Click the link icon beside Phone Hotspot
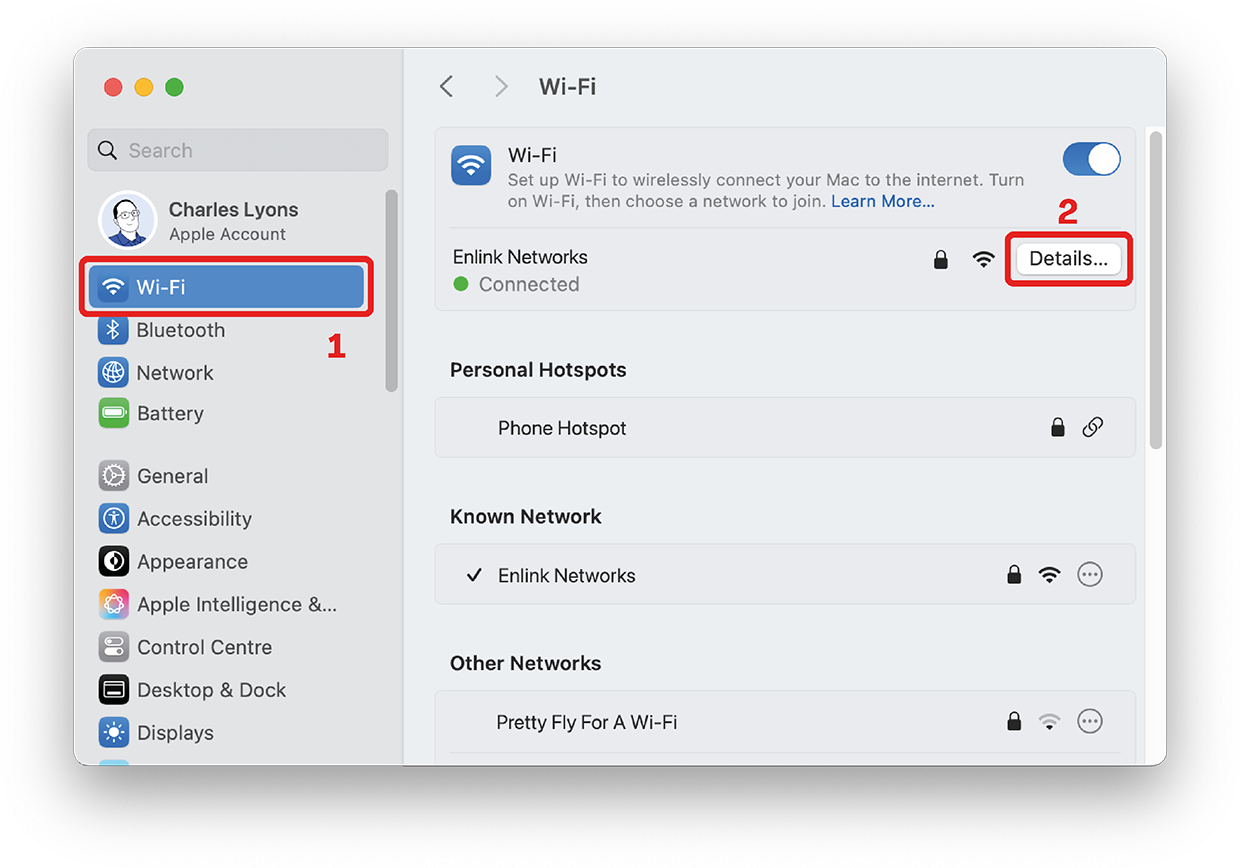 tap(1093, 427)
